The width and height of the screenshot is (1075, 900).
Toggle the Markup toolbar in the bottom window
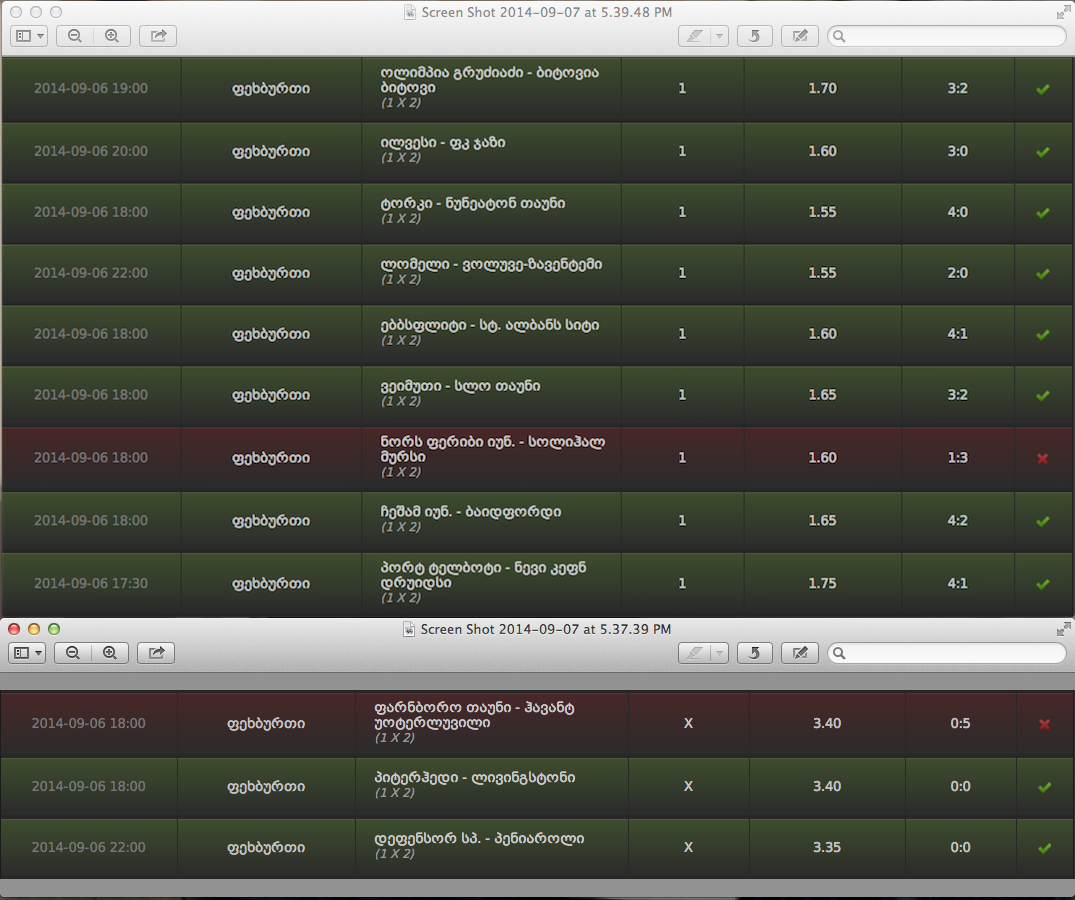799,652
